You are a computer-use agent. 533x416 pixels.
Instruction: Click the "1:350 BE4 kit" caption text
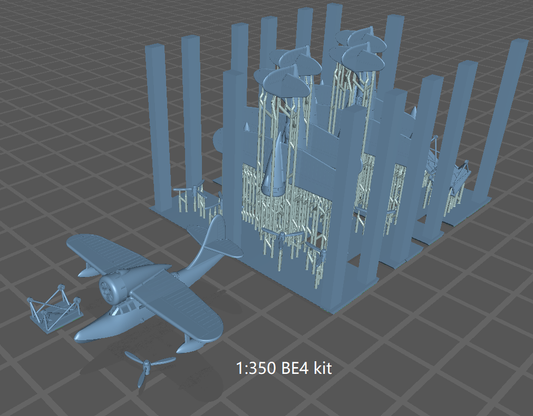coord(284,368)
